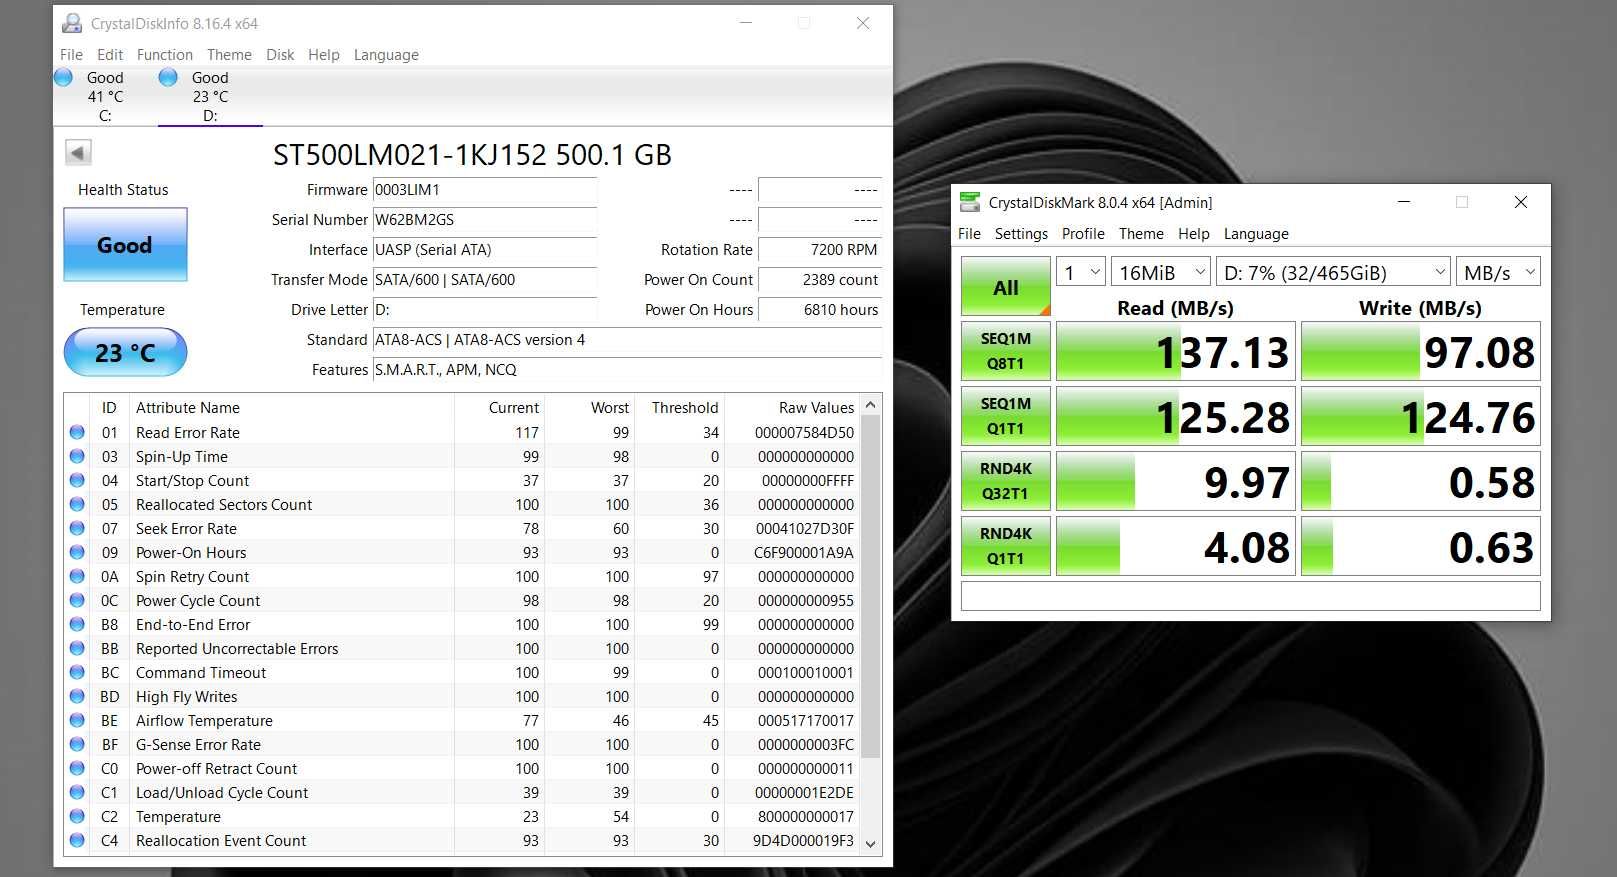
Task: Open Profile menu in CrystalDiskMark
Action: point(1083,233)
